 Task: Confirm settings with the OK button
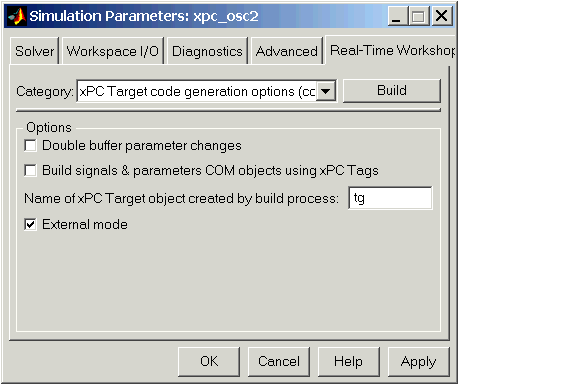click(x=209, y=361)
